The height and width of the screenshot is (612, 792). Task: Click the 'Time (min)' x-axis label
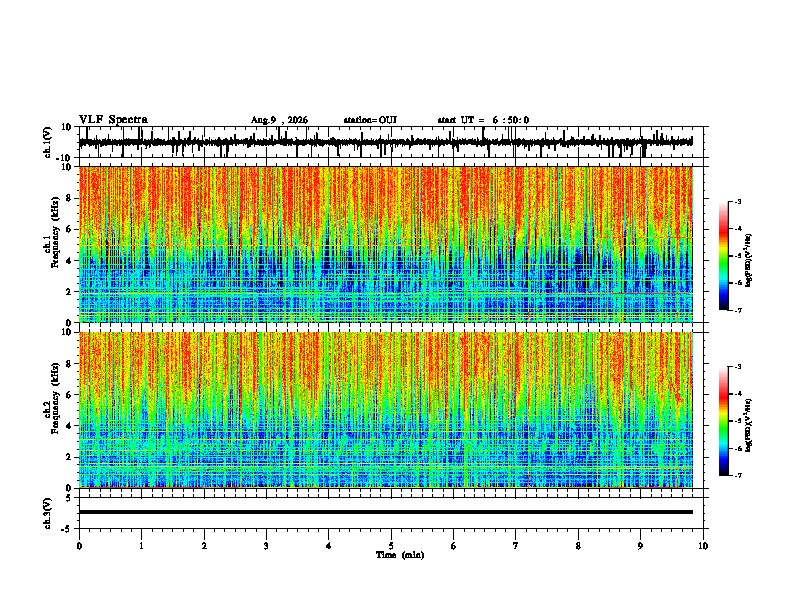click(x=400, y=555)
